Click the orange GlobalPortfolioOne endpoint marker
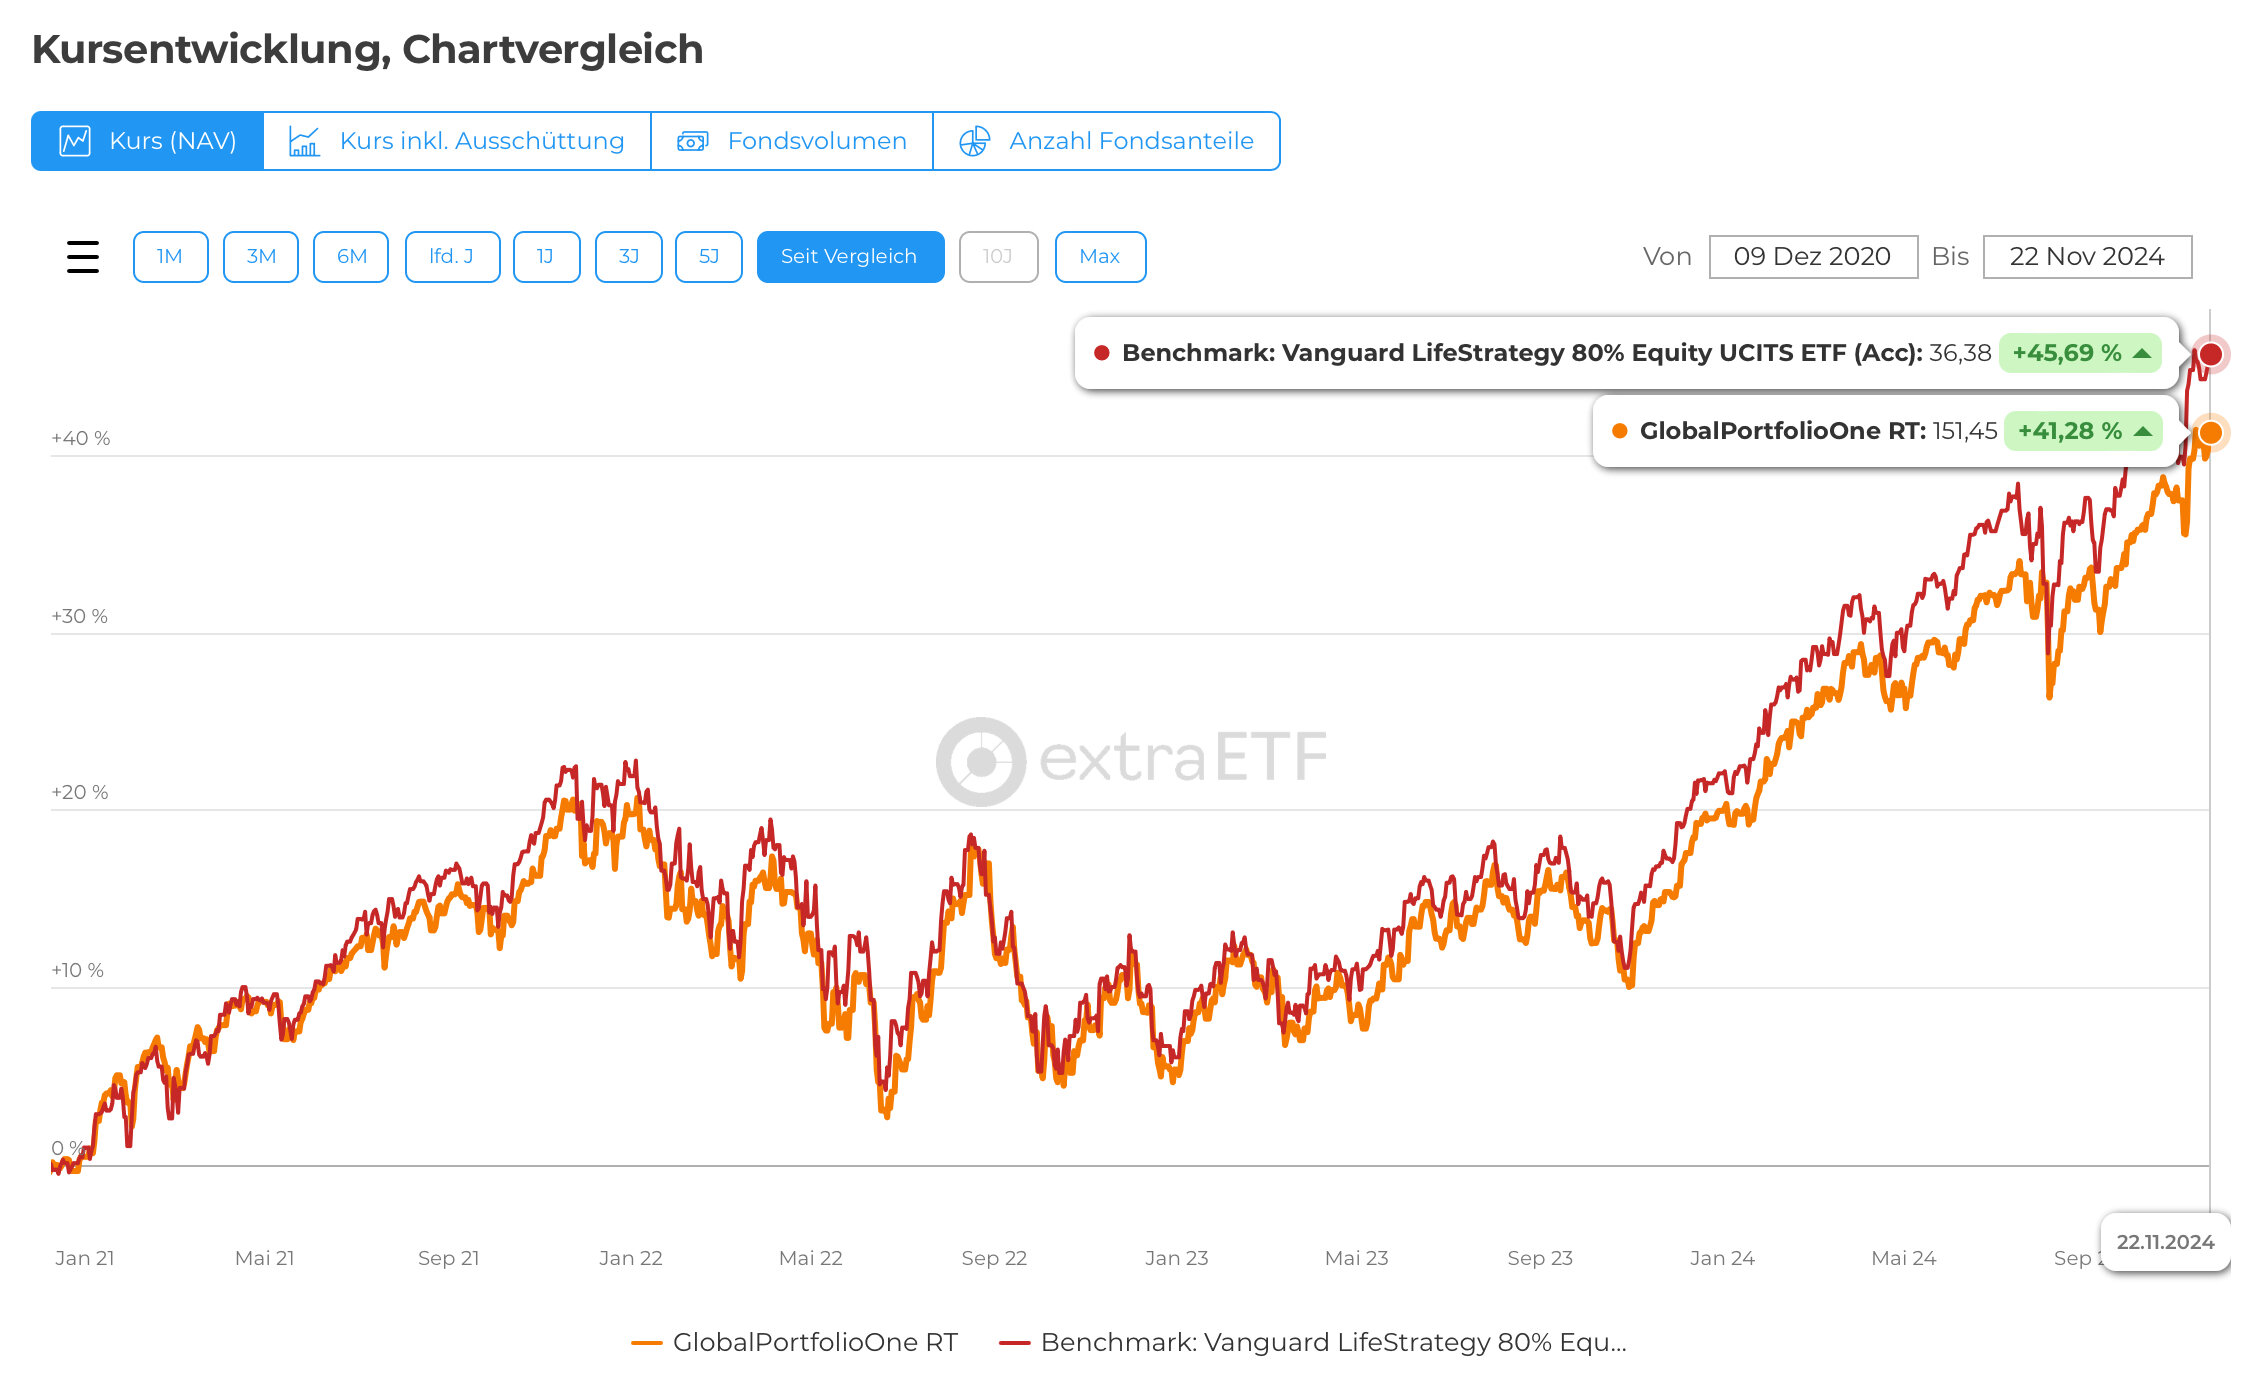The width and height of the screenshot is (2256, 1377). 2210,432
